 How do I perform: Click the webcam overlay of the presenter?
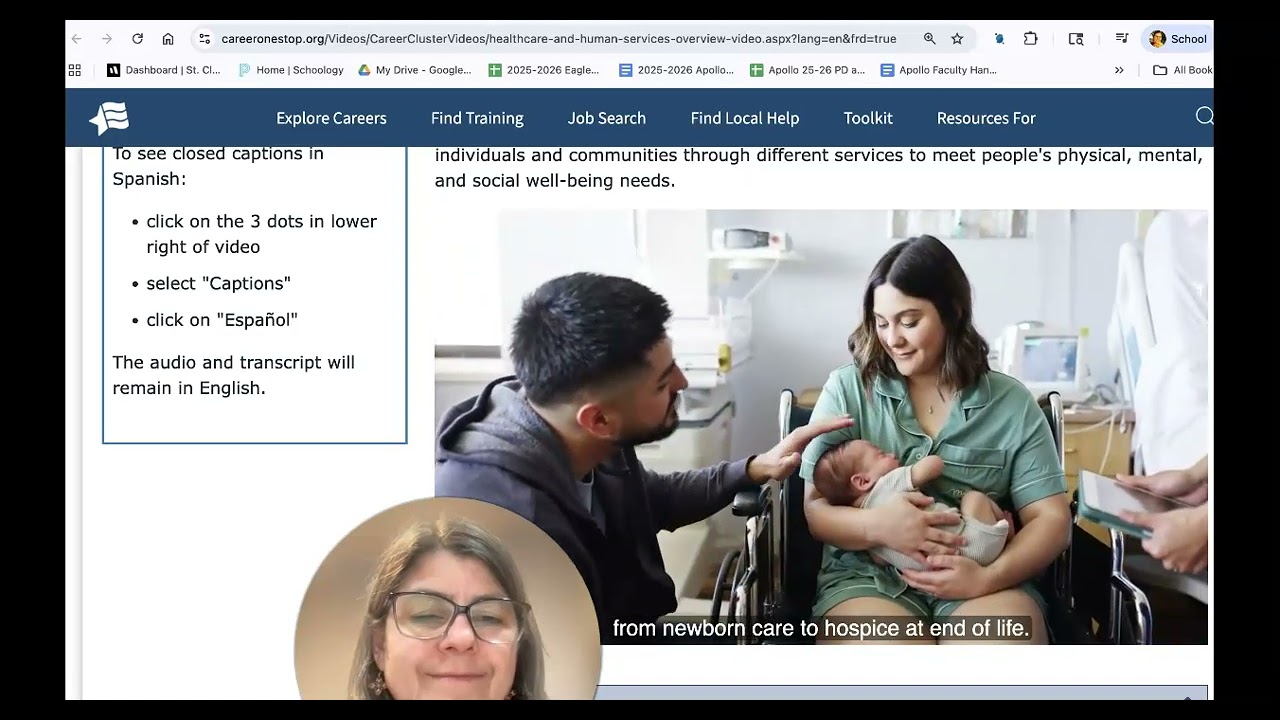[x=448, y=600]
